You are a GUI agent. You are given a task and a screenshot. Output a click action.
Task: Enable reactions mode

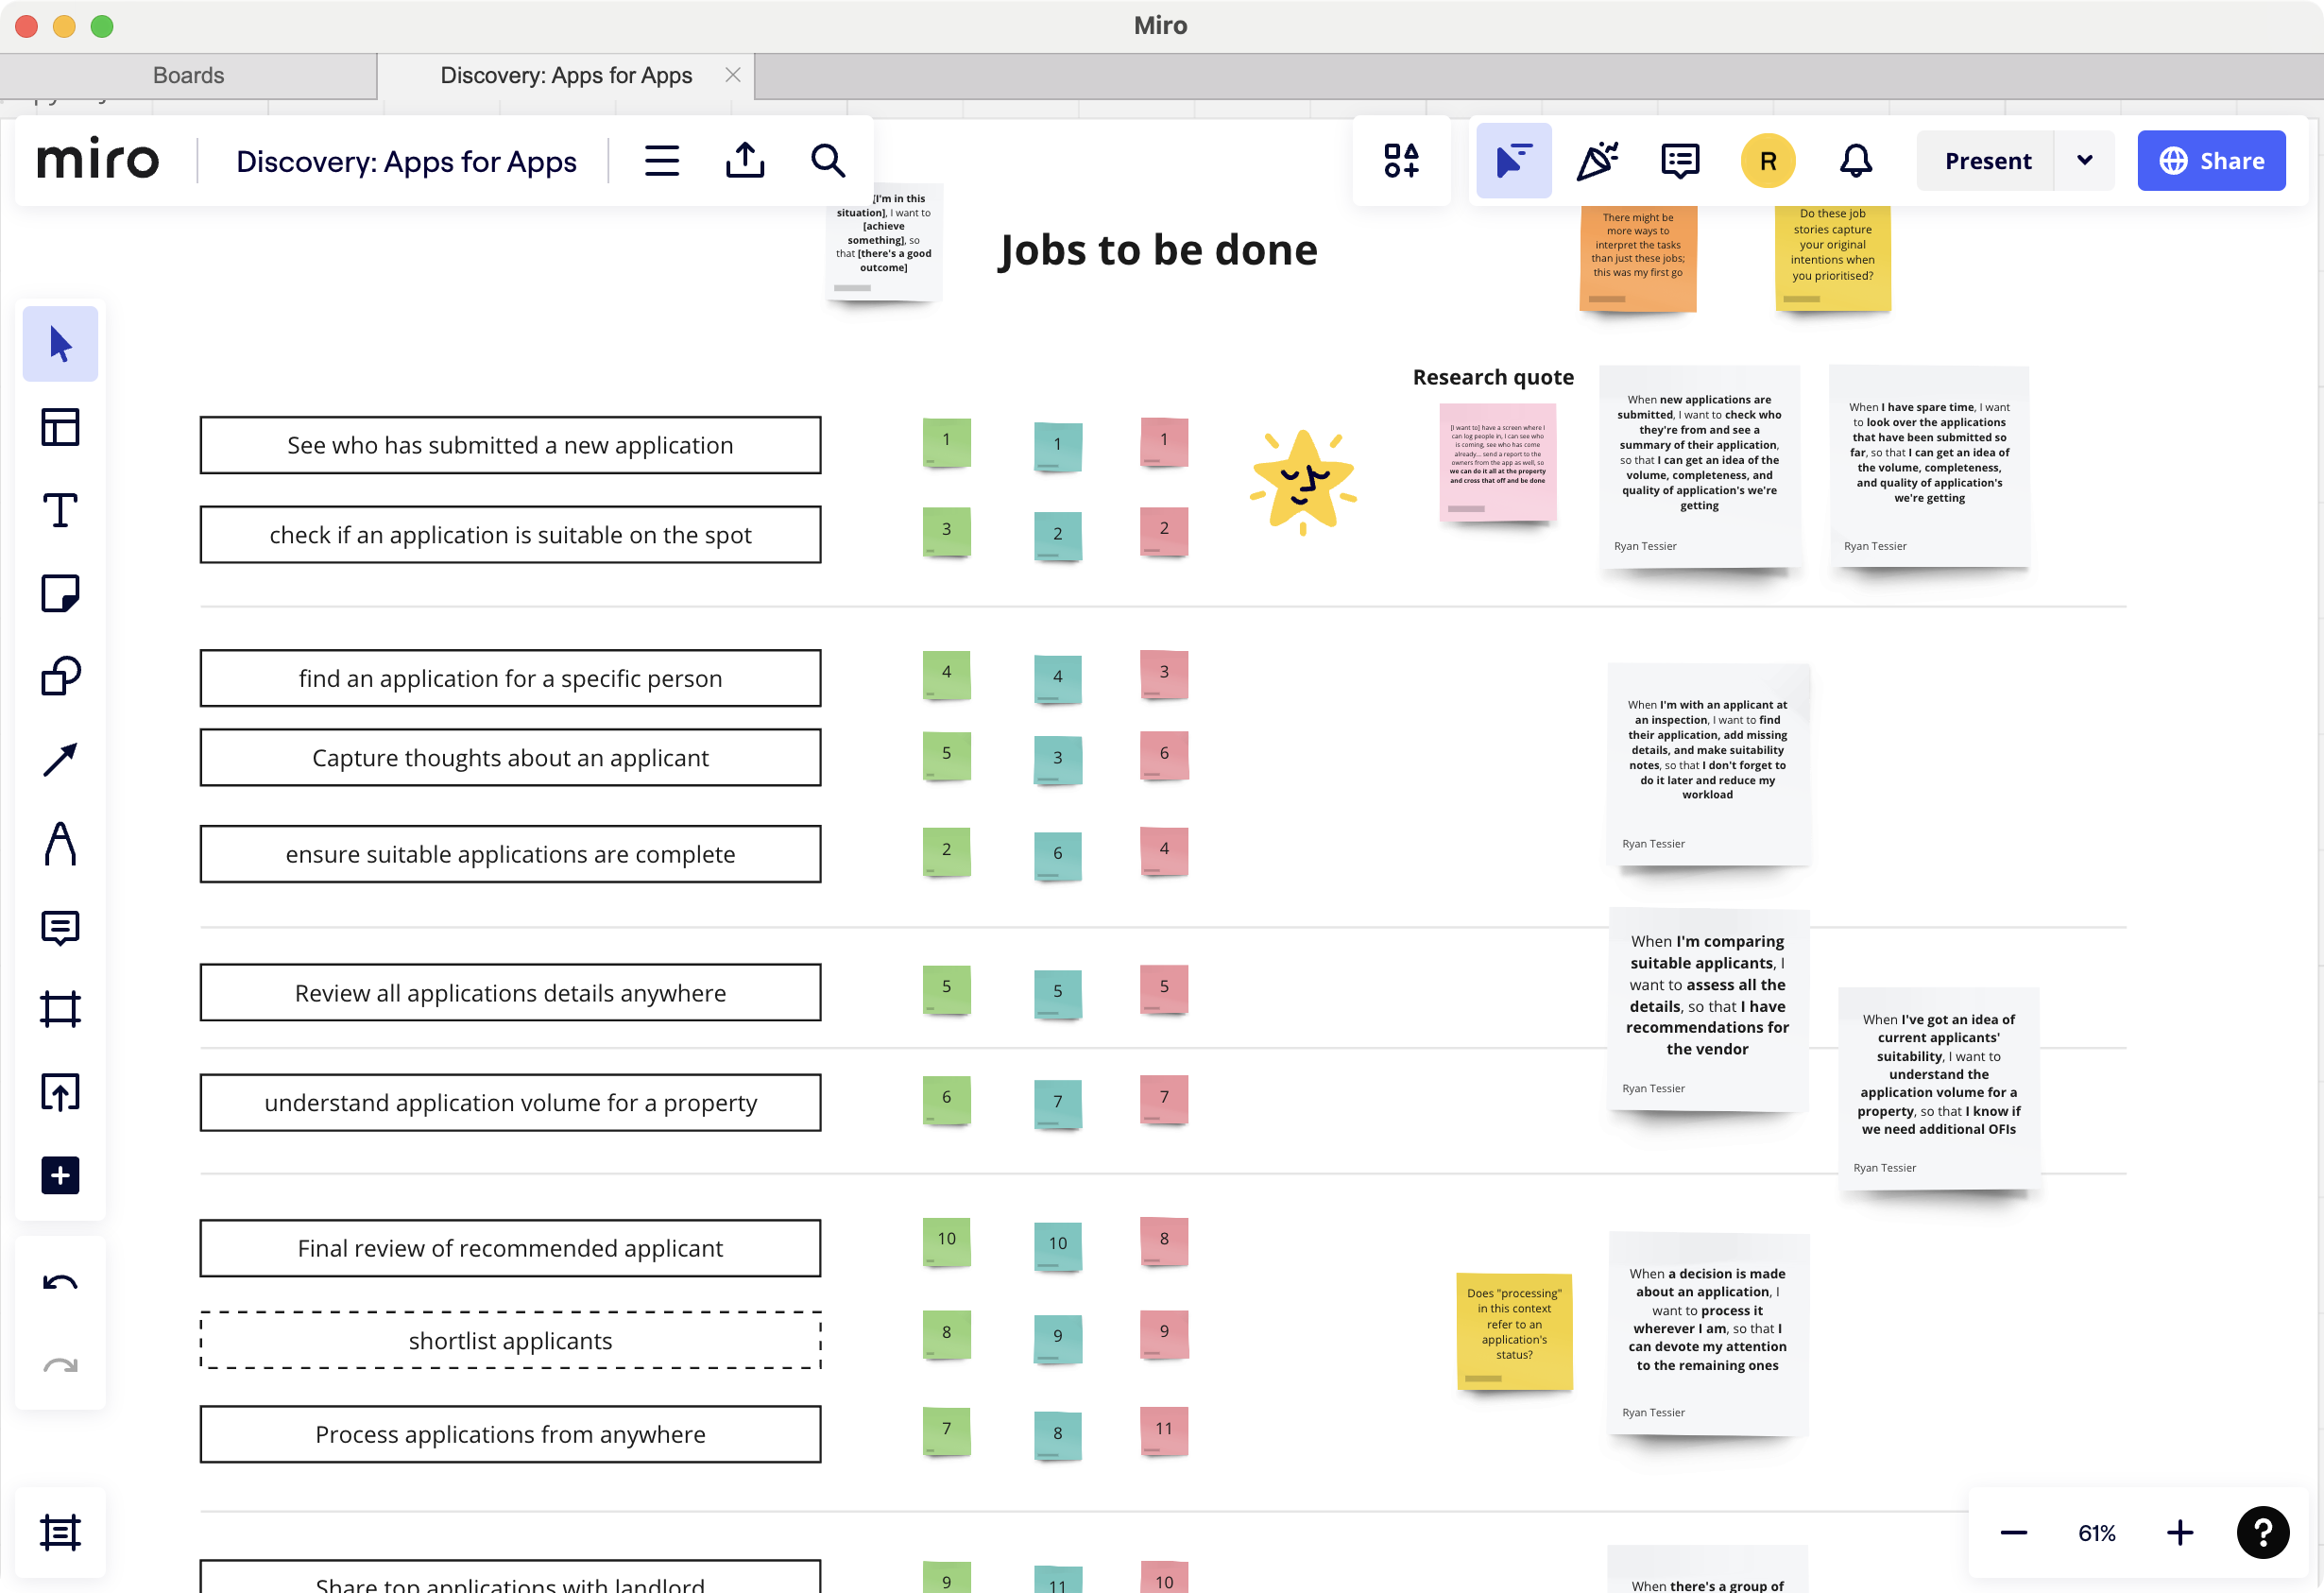(x=1596, y=160)
